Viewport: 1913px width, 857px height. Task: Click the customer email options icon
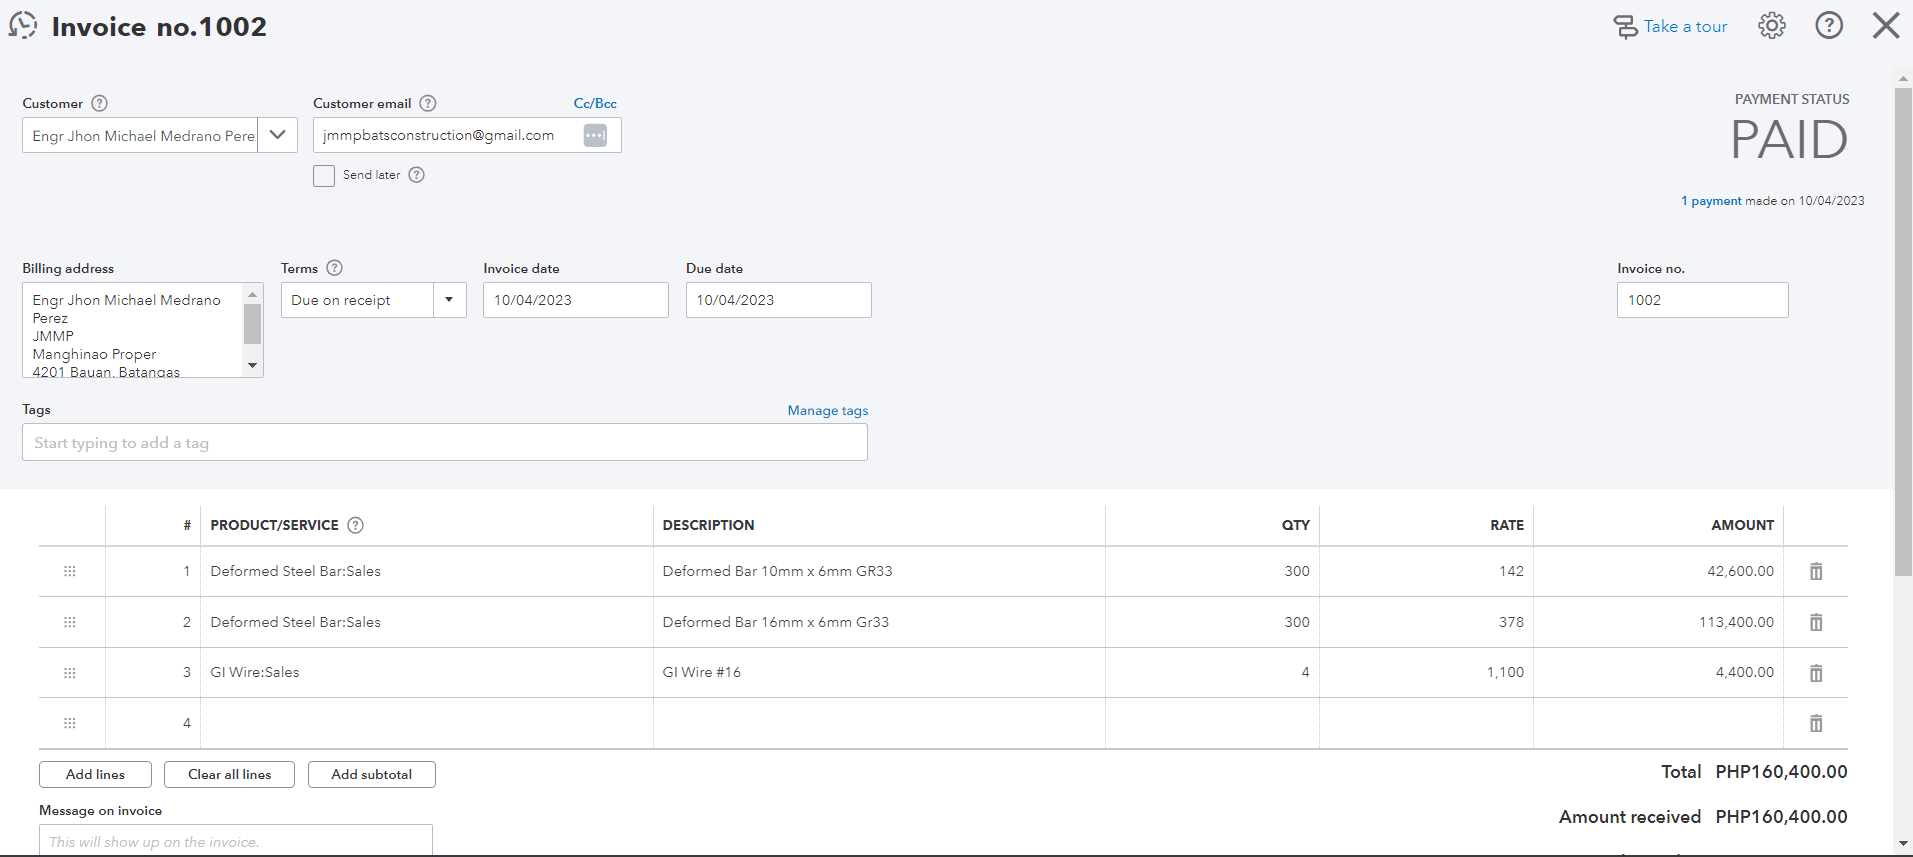coord(595,135)
